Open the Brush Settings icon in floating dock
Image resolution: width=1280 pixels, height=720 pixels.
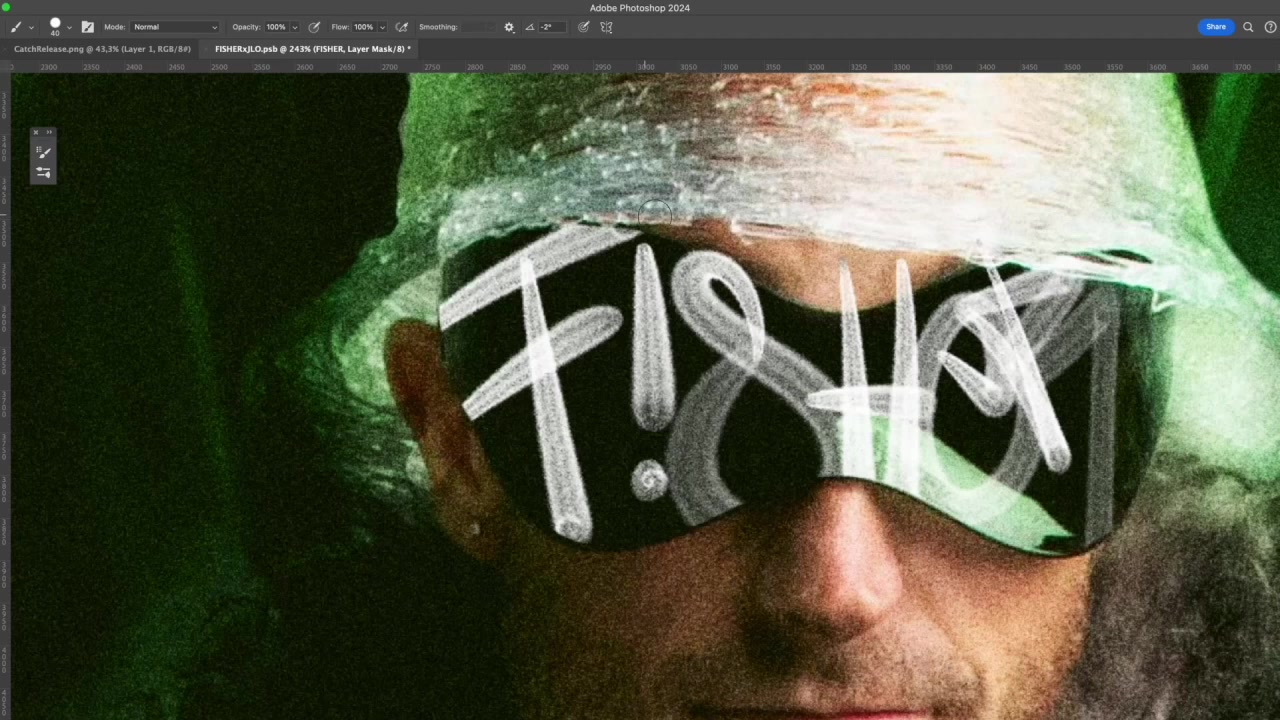pyautogui.click(x=43, y=172)
